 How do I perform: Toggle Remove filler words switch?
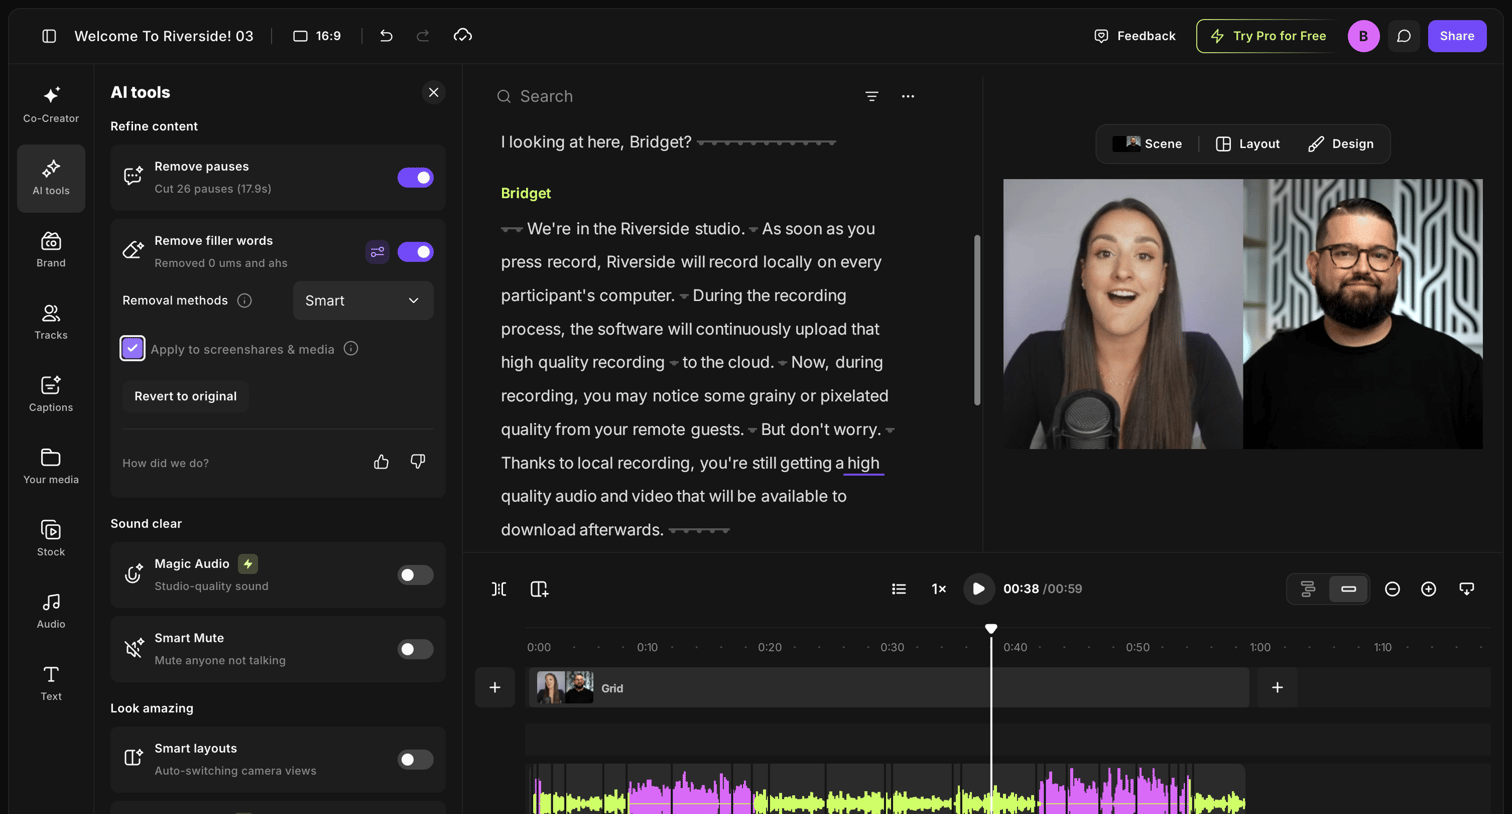(x=415, y=252)
